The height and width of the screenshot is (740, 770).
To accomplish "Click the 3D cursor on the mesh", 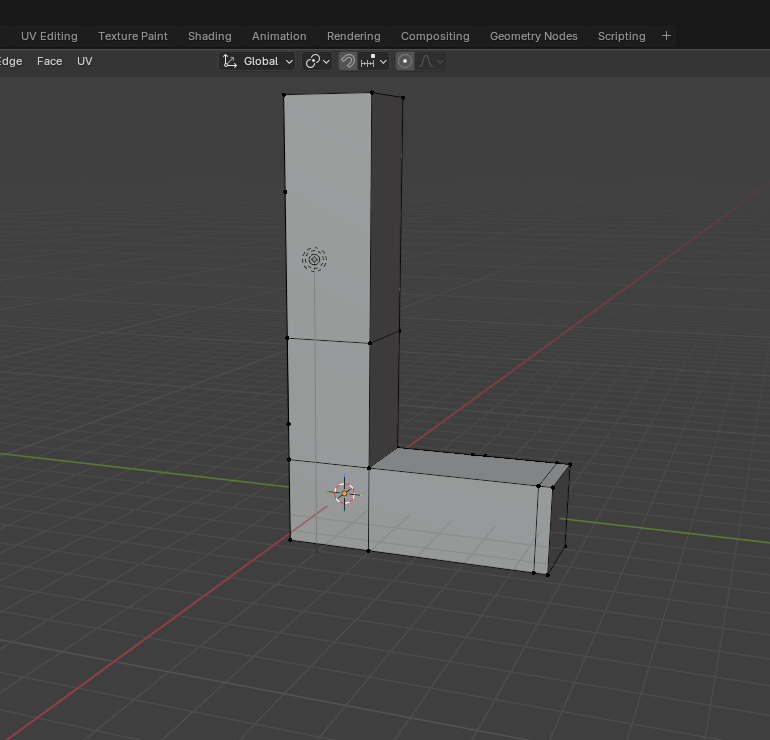I will [x=345, y=493].
